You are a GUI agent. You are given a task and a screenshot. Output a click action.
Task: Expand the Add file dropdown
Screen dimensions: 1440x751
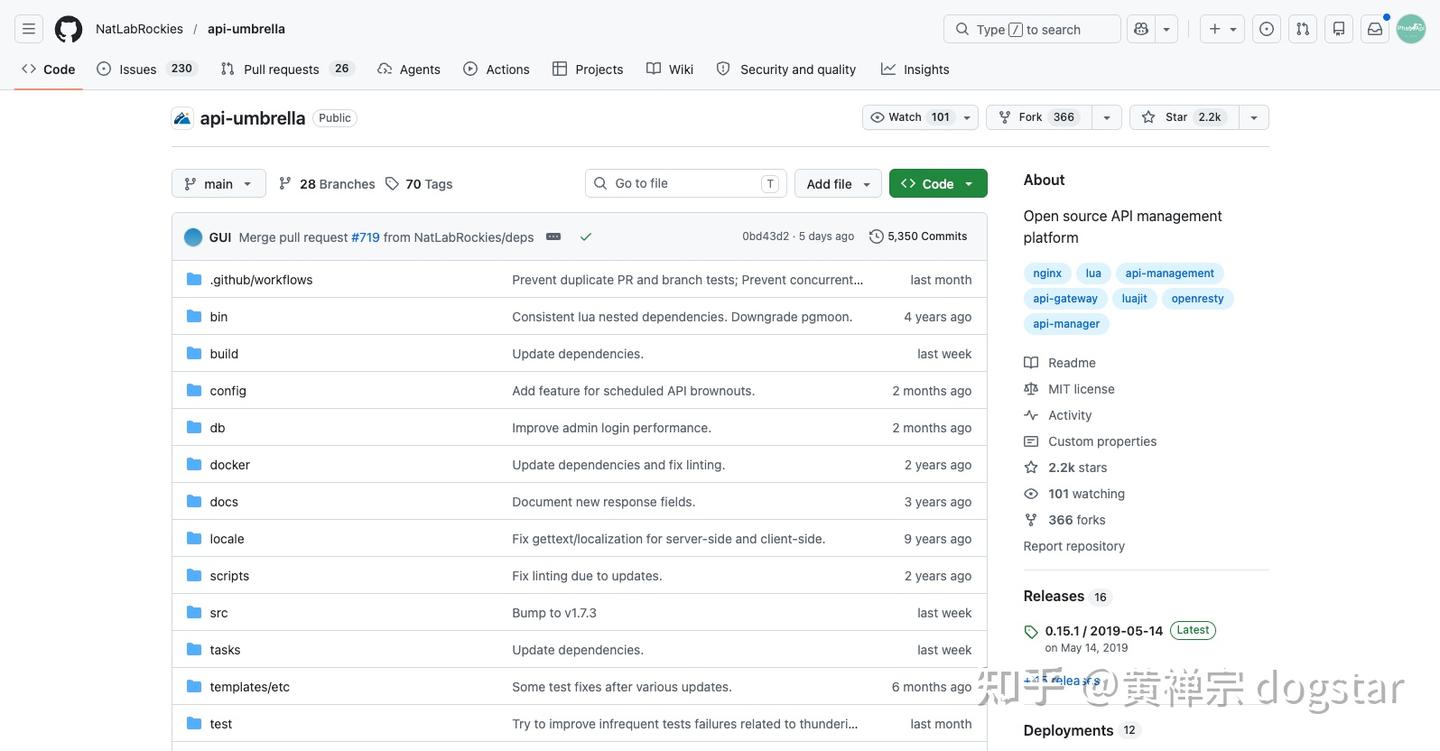[x=838, y=184]
